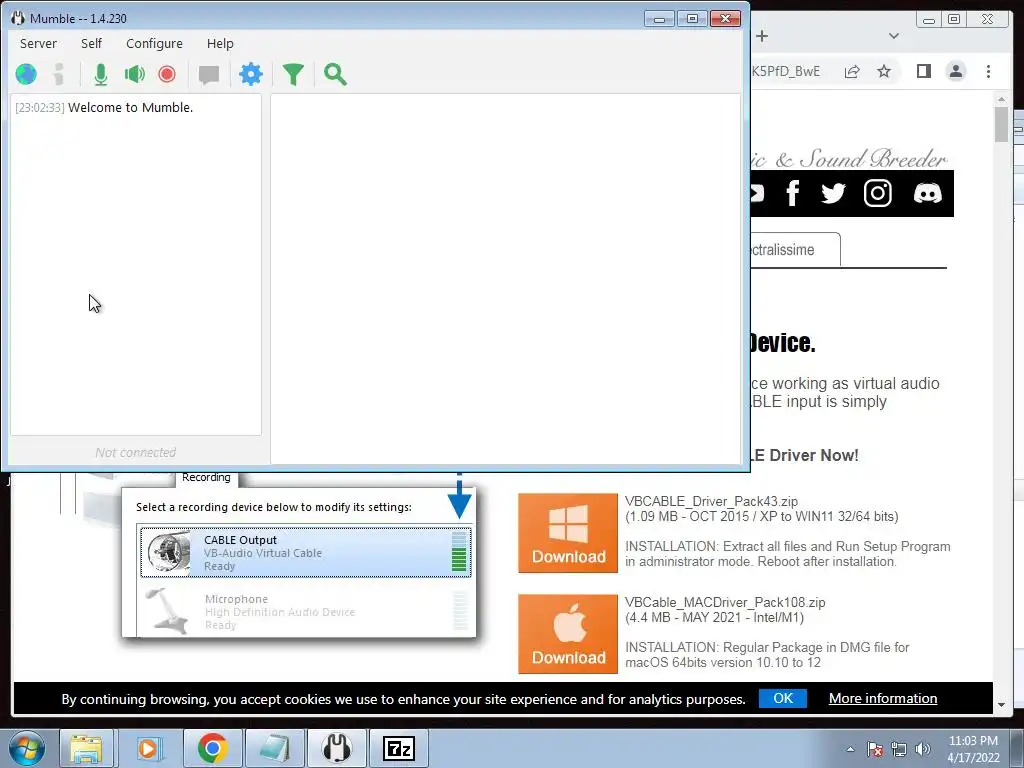Open Chrome profile avatar icon
Screen dimensions: 1024x768
[x=955, y=71]
